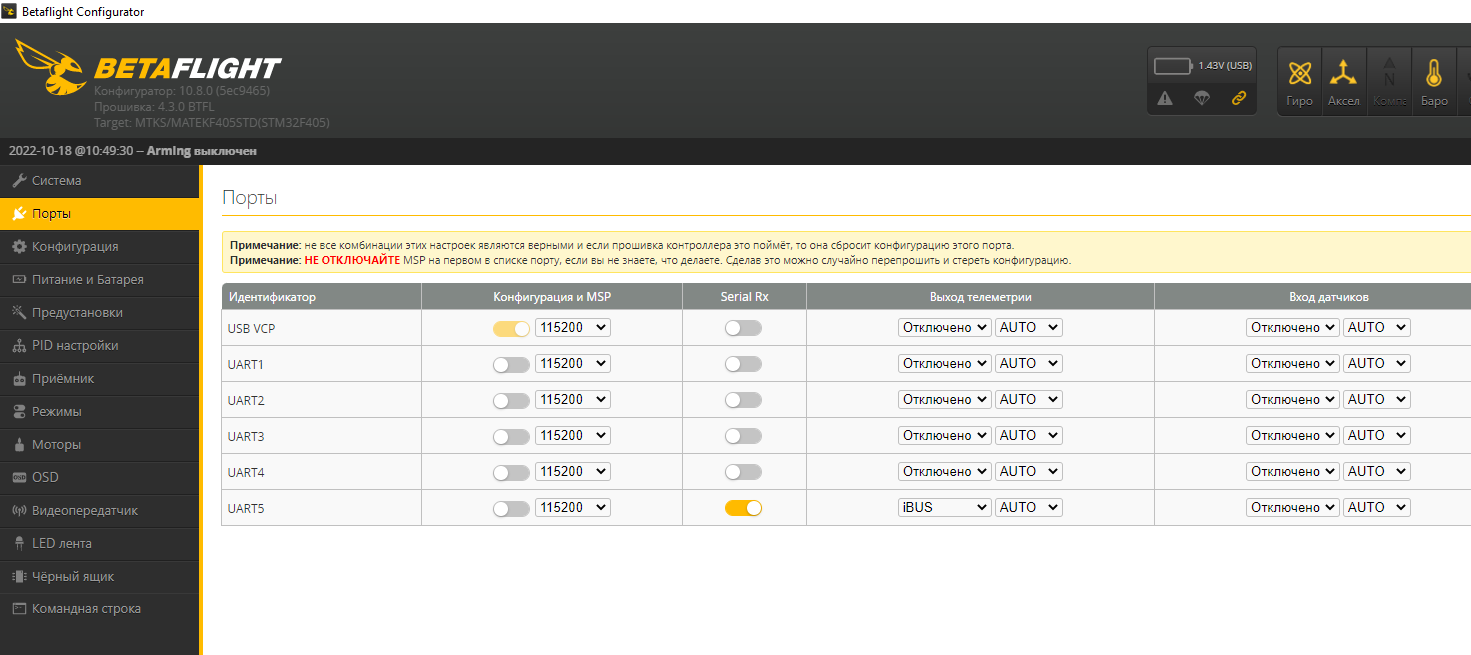Click the compass sensor icon

[1389, 73]
